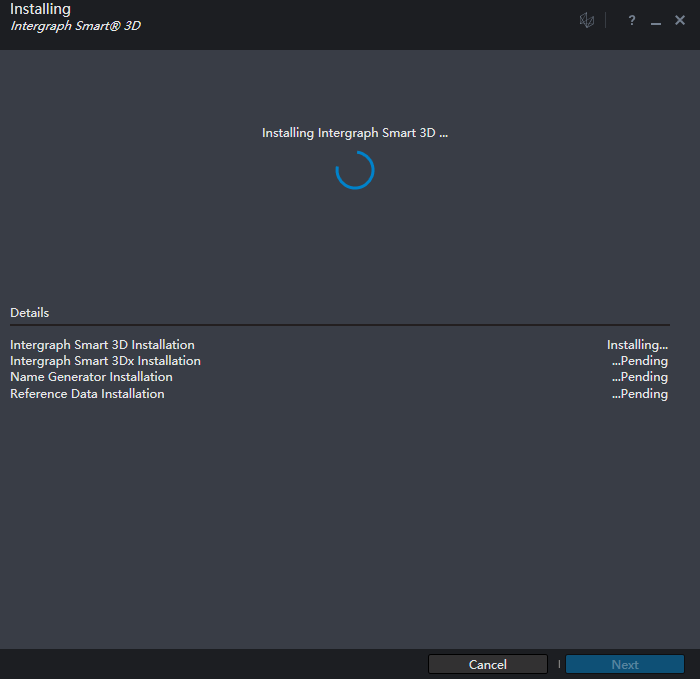Click the separator between Cancel and Next

559,664
